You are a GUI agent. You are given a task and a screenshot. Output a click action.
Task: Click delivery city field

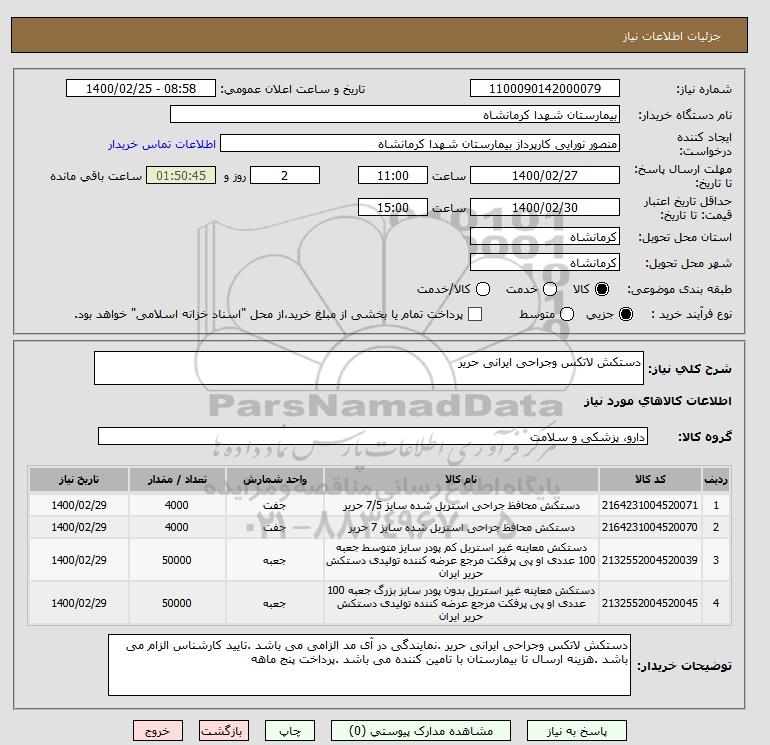pos(545,262)
